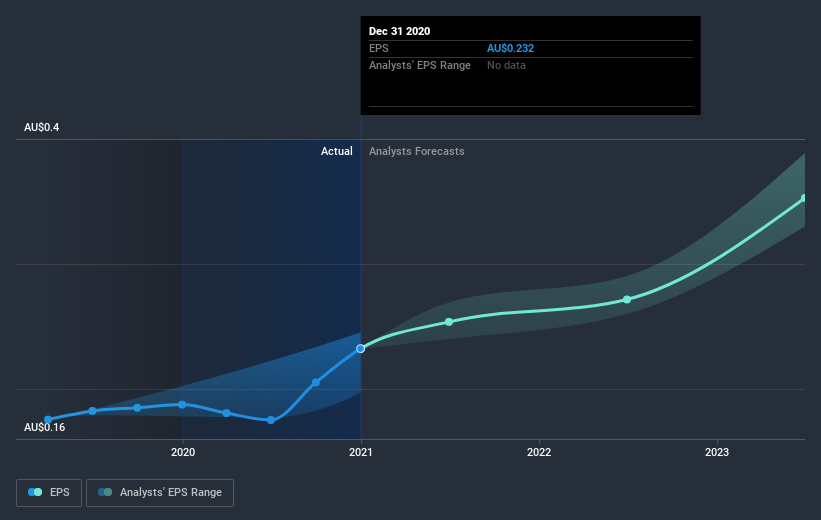Select the mid-2021 forecast data point
This screenshot has height=520, width=821.
449,322
